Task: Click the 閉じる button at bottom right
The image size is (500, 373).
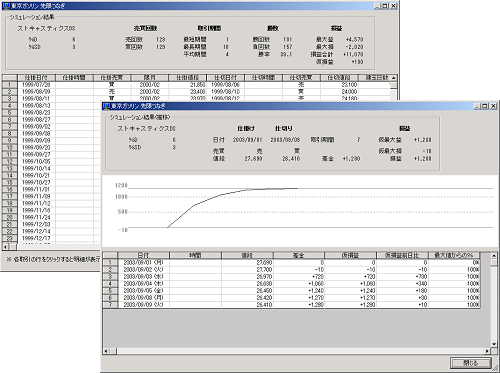Action: [x=471, y=363]
